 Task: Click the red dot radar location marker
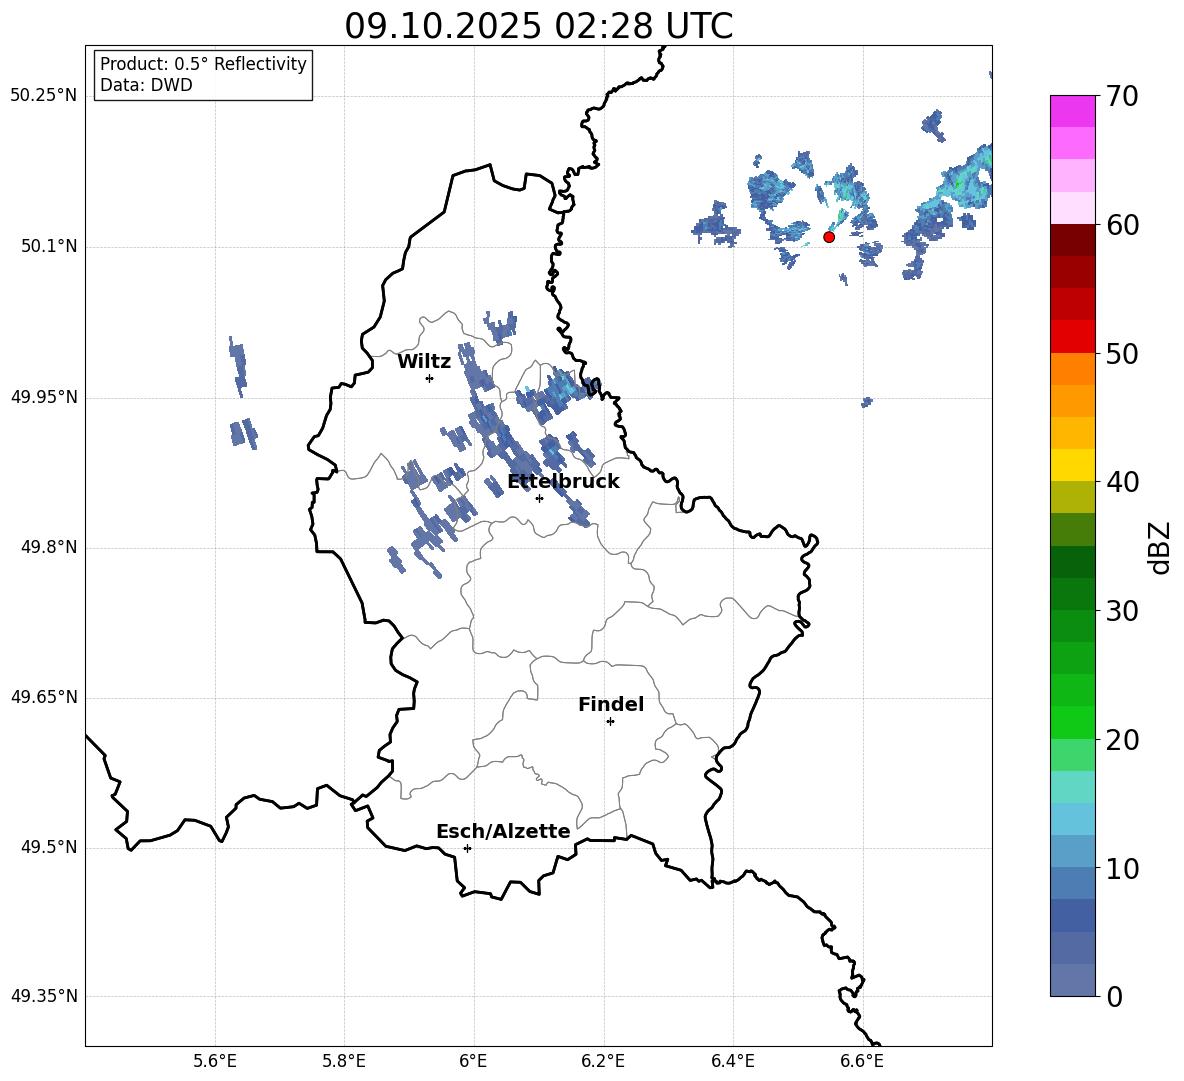tap(828, 237)
